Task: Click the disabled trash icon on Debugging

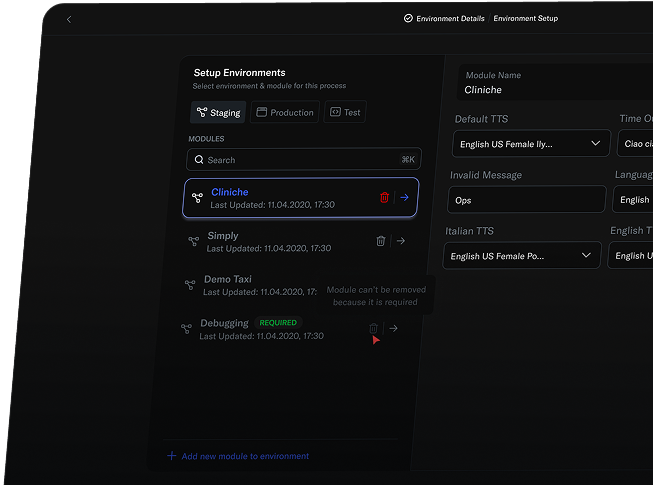Action: pyautogui.click(x=373, y=328)
